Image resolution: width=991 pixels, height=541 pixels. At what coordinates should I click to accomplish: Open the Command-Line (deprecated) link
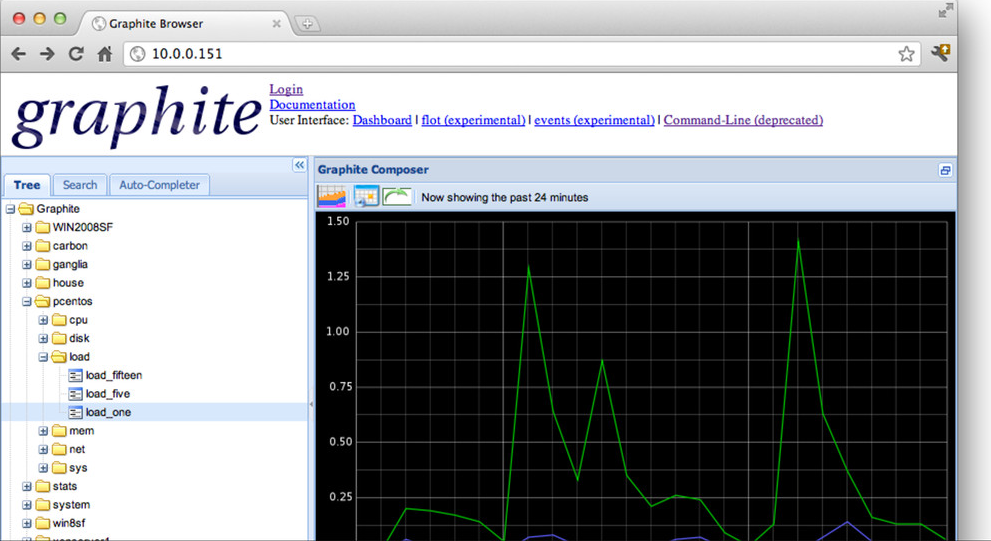pos(743,120)
